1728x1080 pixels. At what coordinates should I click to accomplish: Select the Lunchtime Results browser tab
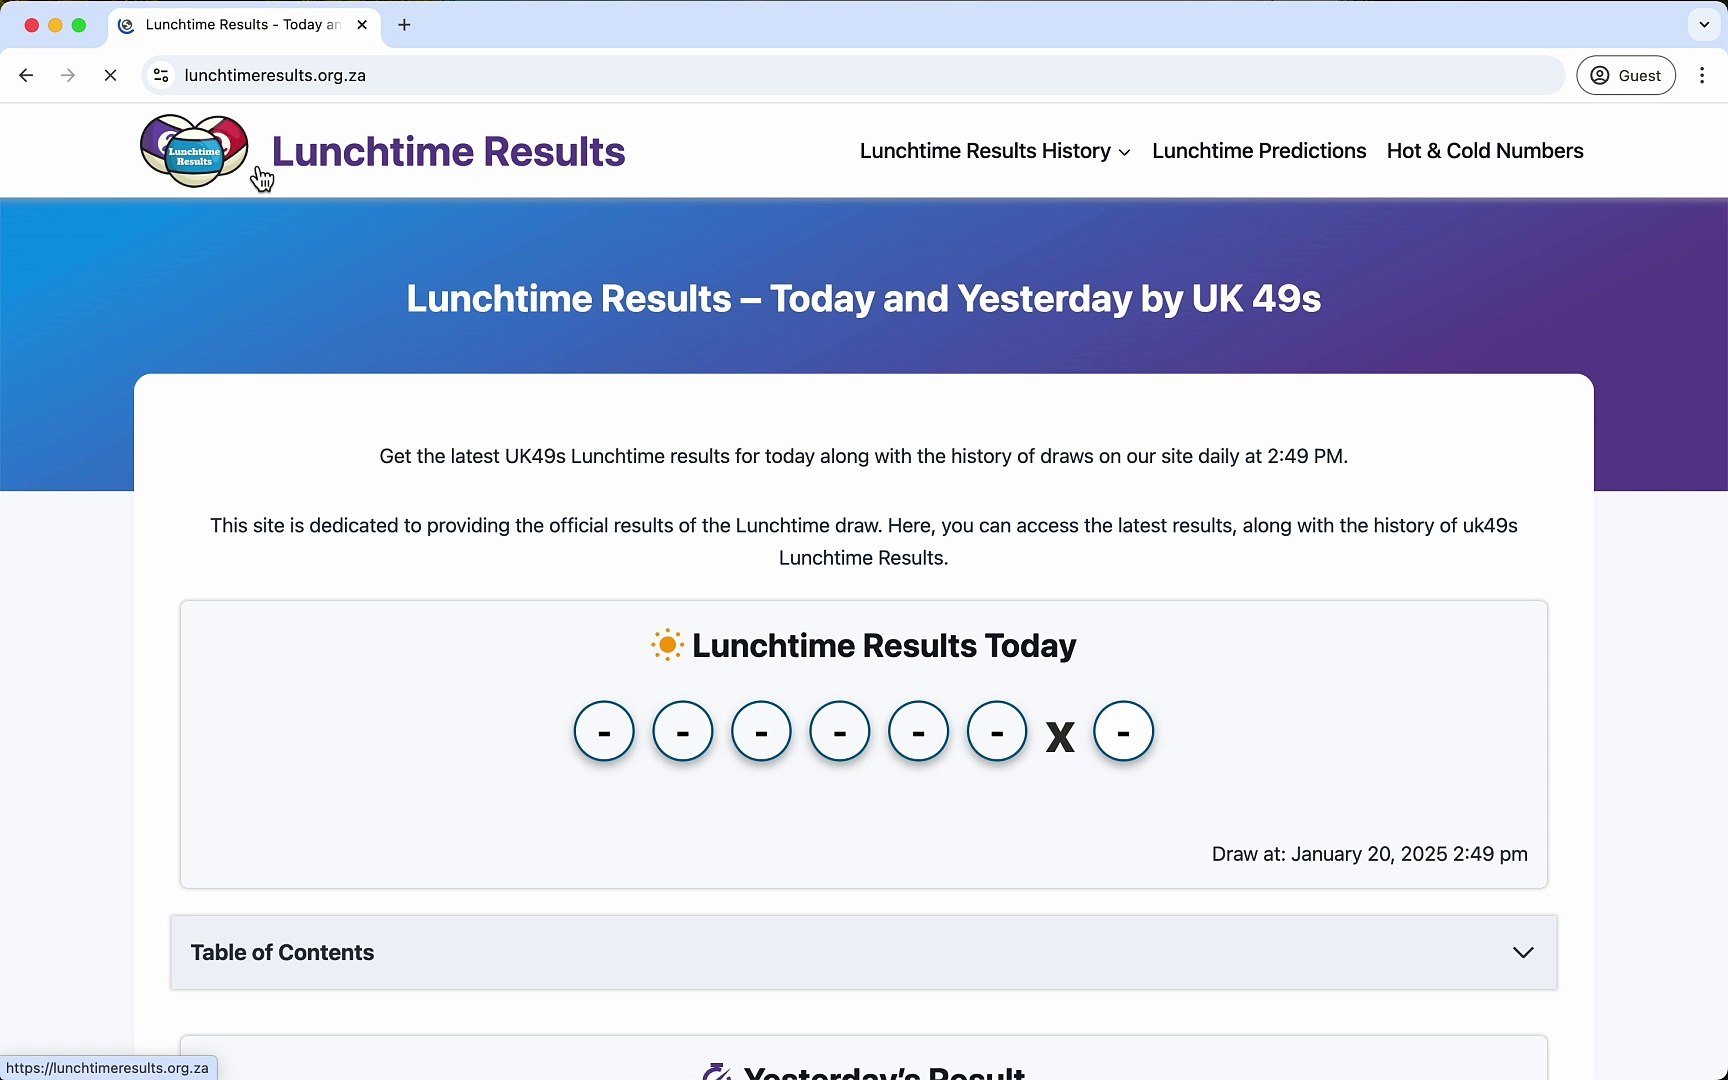coord(240,25)
